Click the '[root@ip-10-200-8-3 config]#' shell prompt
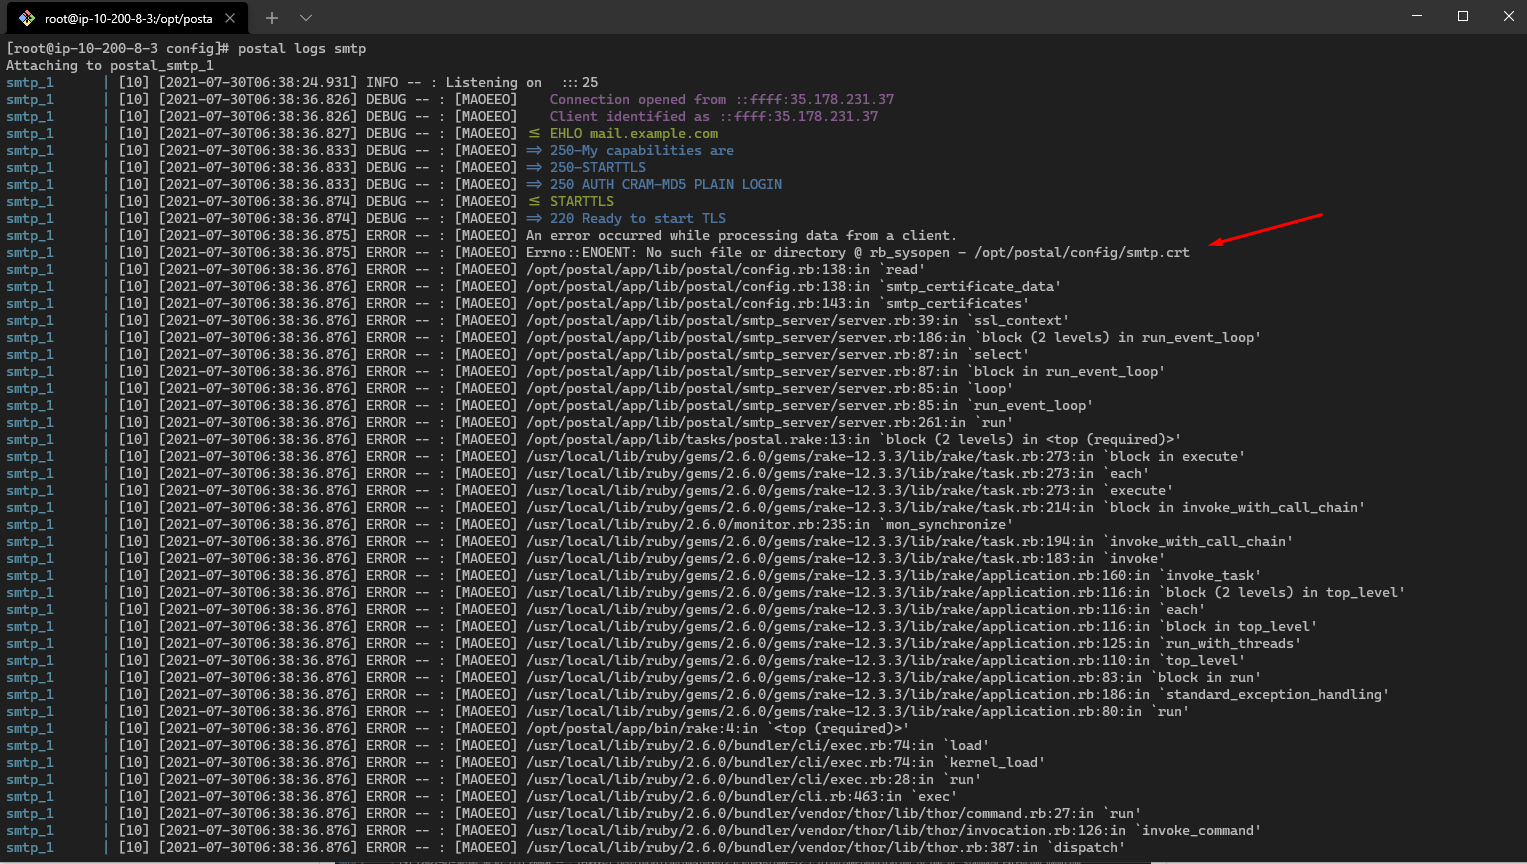 pos(118,48)
